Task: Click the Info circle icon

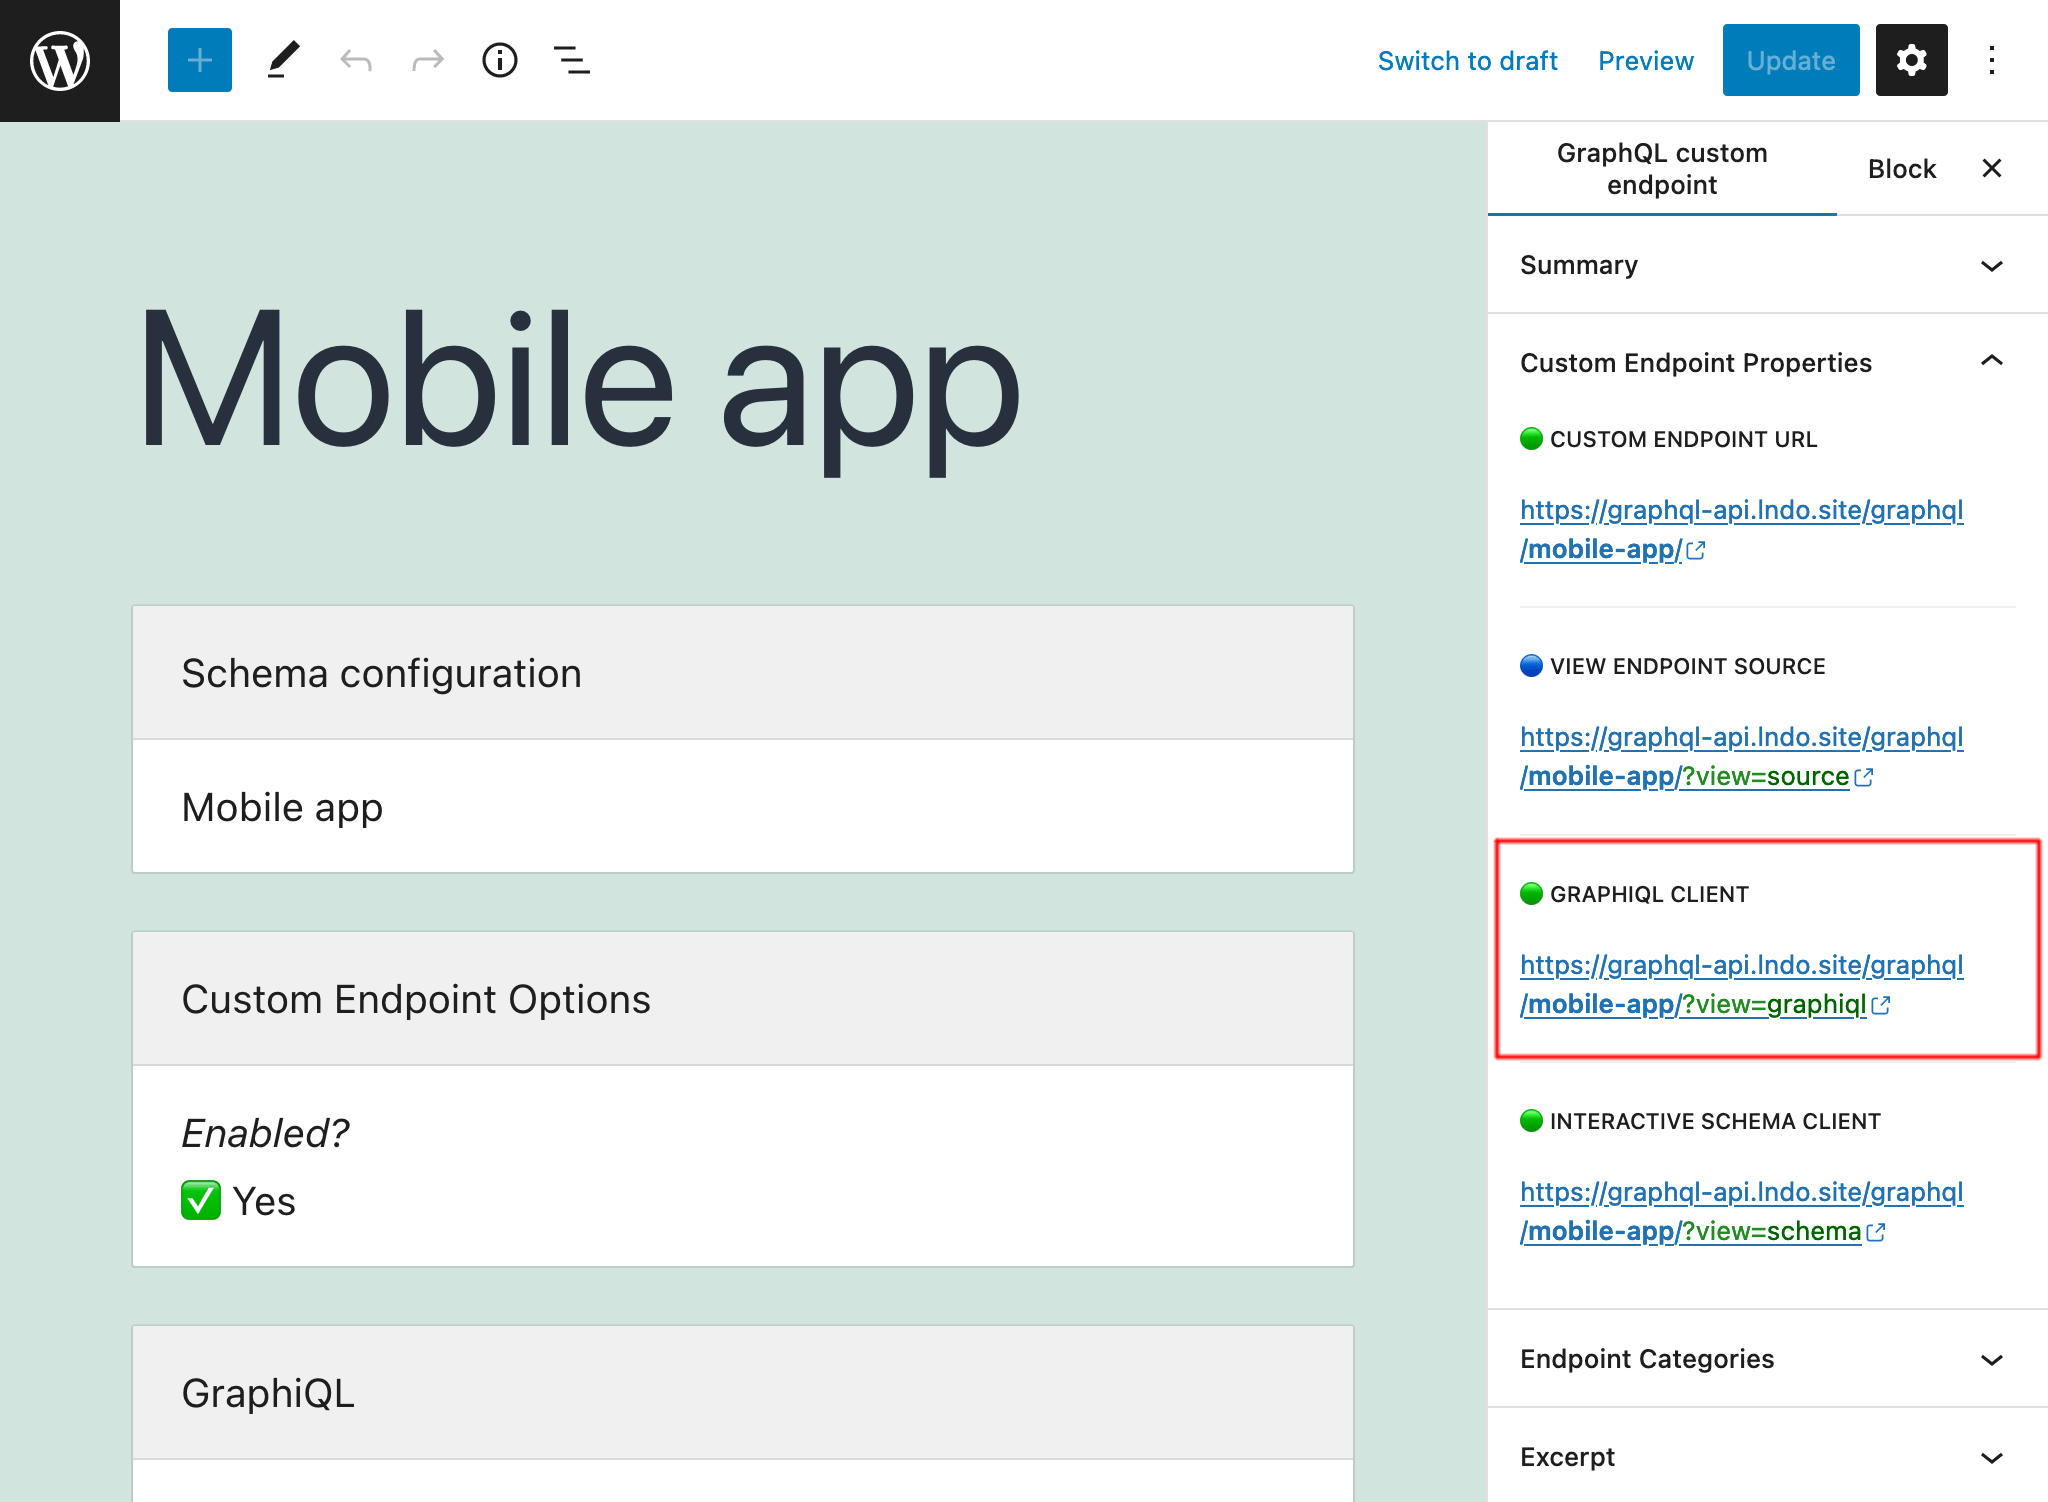Action: [499, 60]
